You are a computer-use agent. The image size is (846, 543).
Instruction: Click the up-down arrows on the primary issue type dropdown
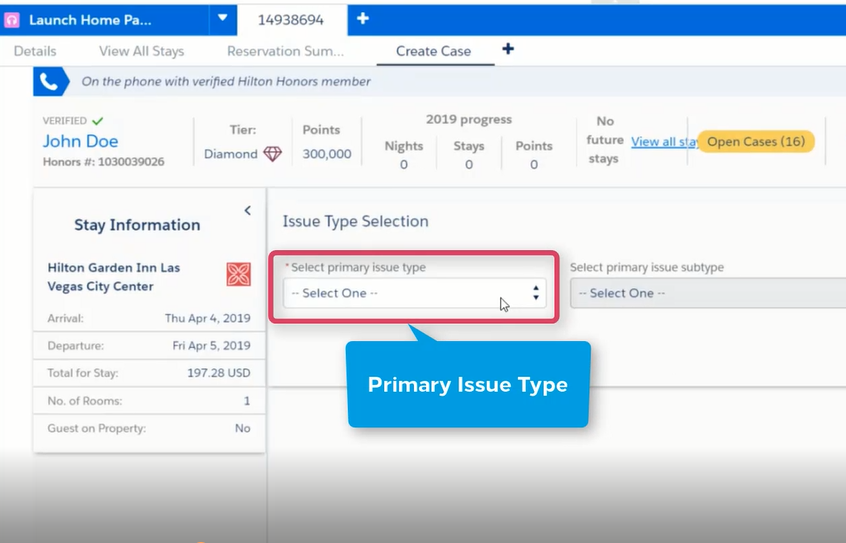tap(536, 293)
